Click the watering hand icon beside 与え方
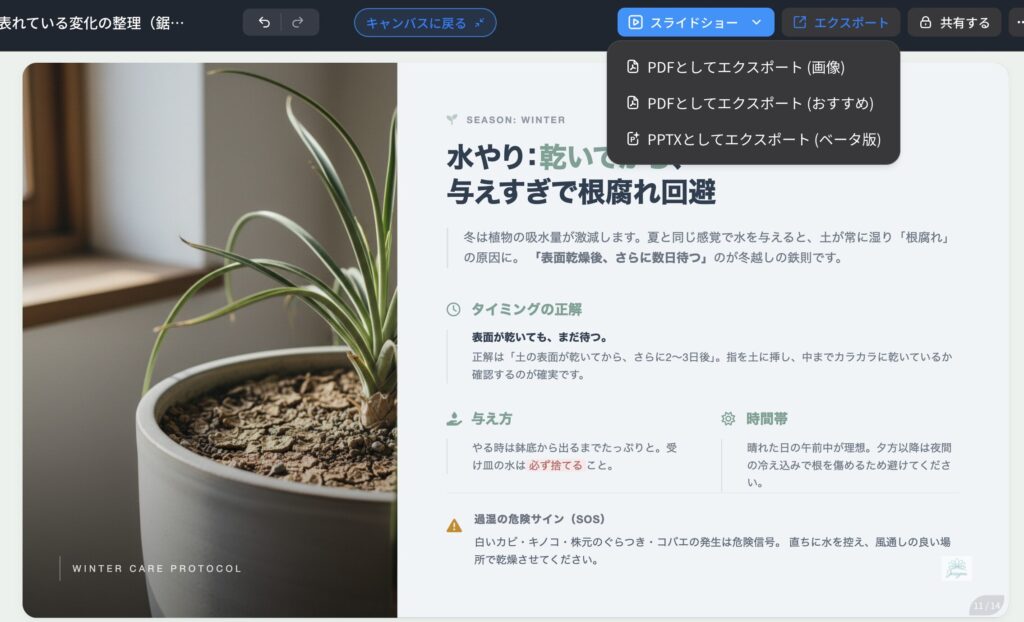1024x622 pixels. click(x=454, y=419)
